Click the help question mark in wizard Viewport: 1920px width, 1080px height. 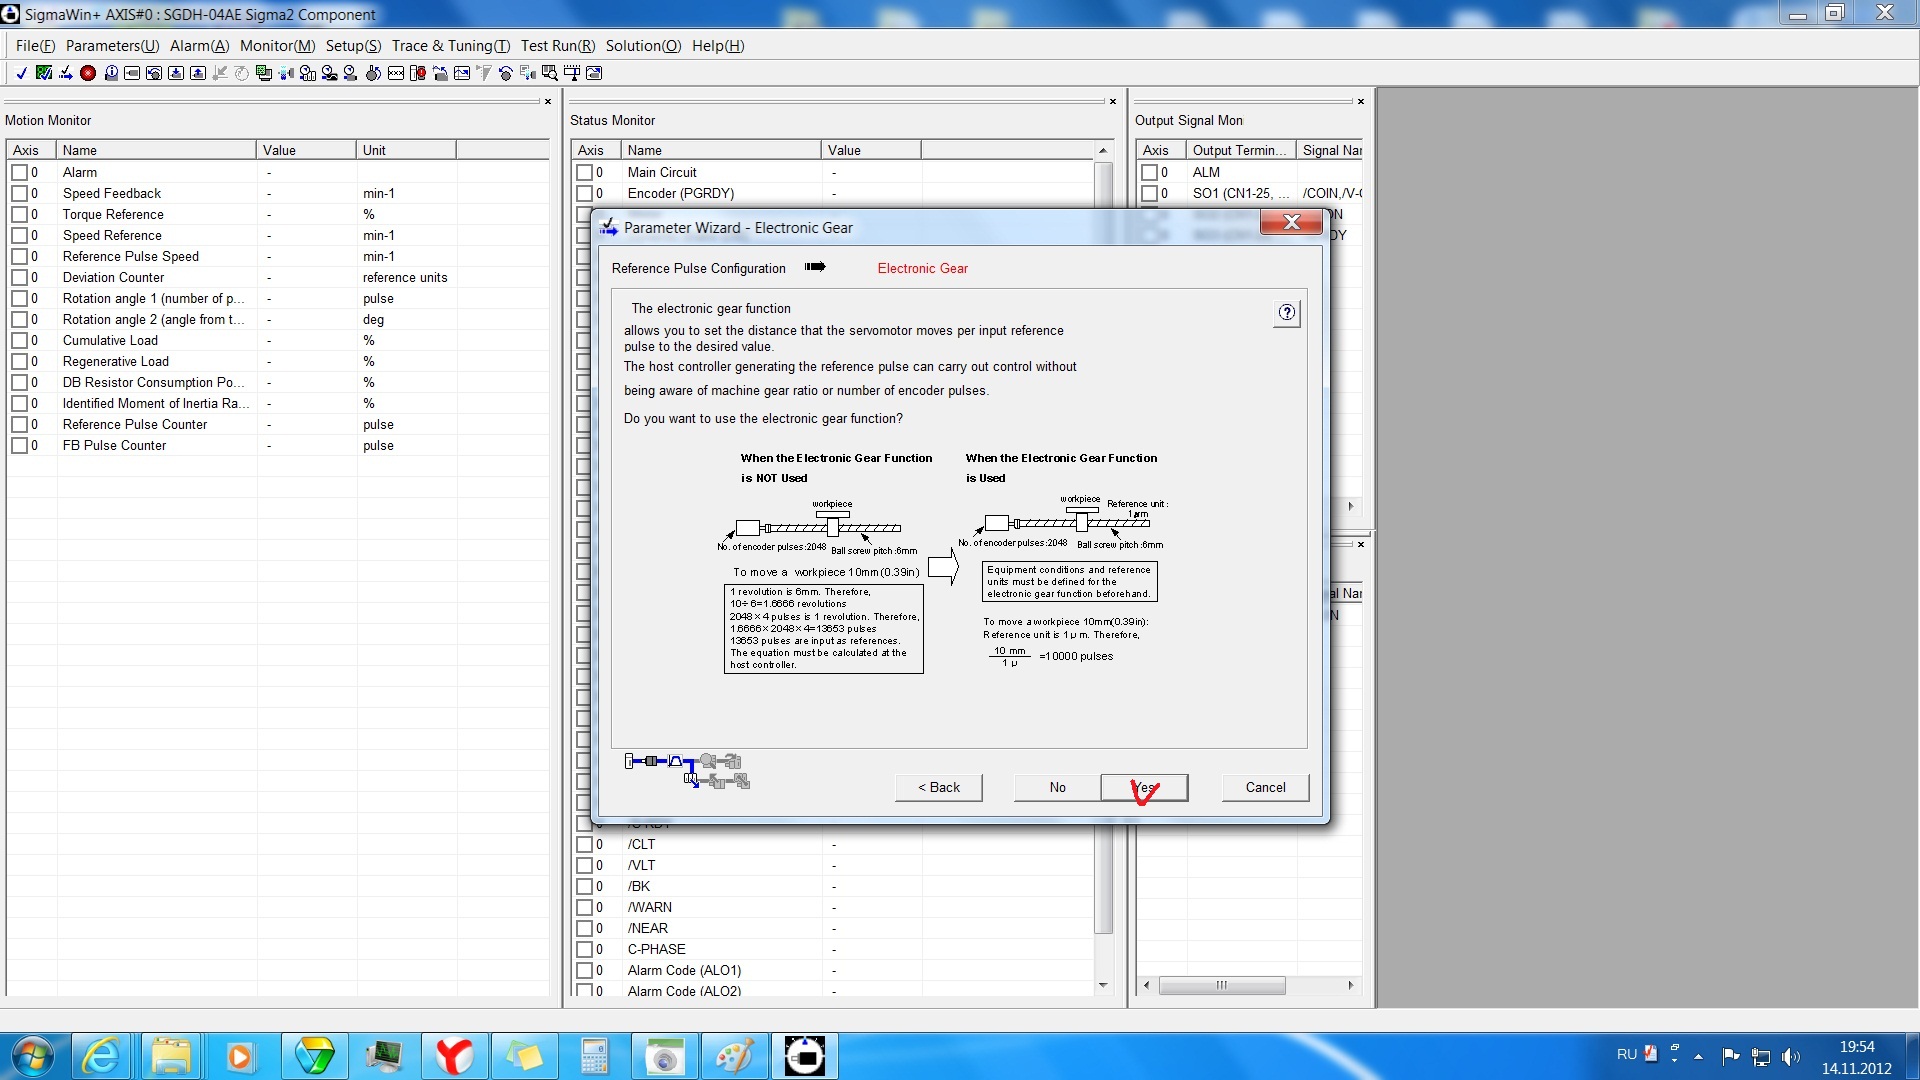point(1286,313)
